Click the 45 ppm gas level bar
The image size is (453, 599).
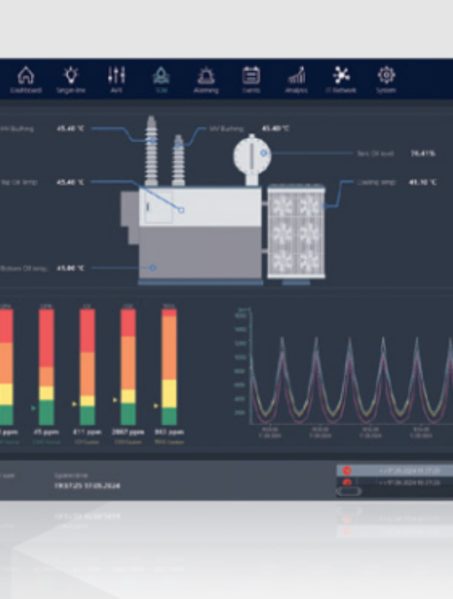pos(47,367)
